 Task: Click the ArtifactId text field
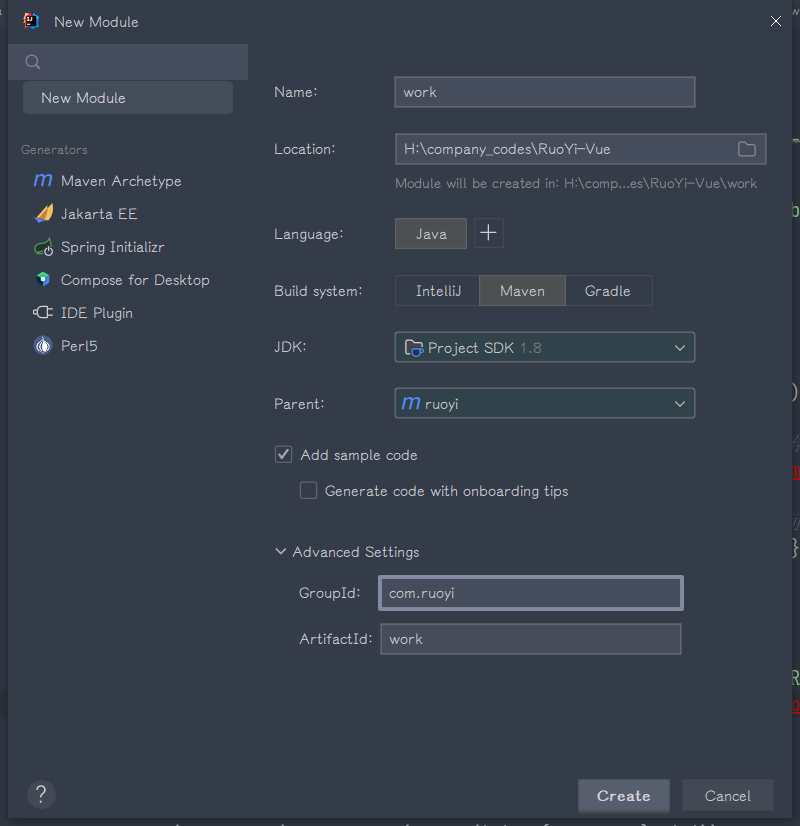(530, 639)
